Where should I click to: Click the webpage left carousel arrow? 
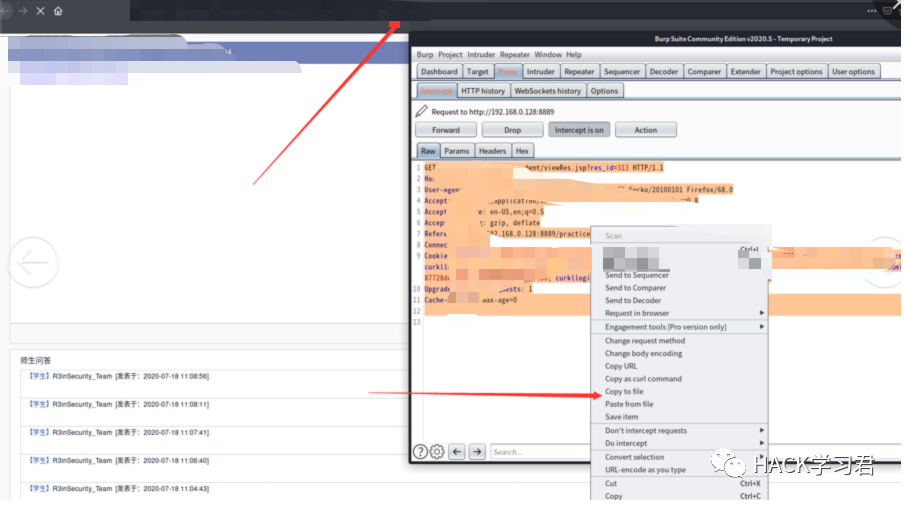point(33,262)
